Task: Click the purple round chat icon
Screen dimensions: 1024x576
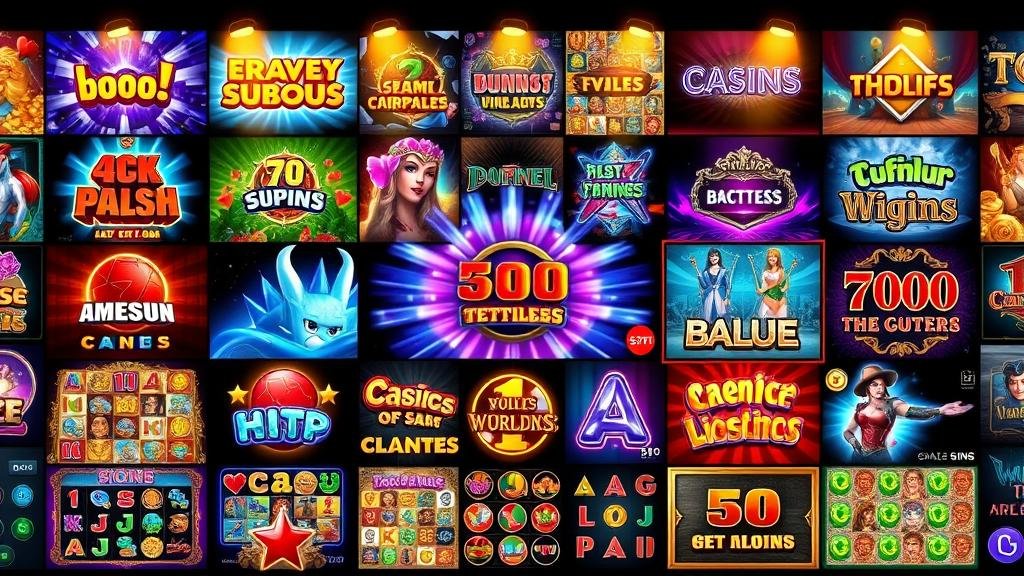Action: pyautogui.click(x=1002, y=544)
